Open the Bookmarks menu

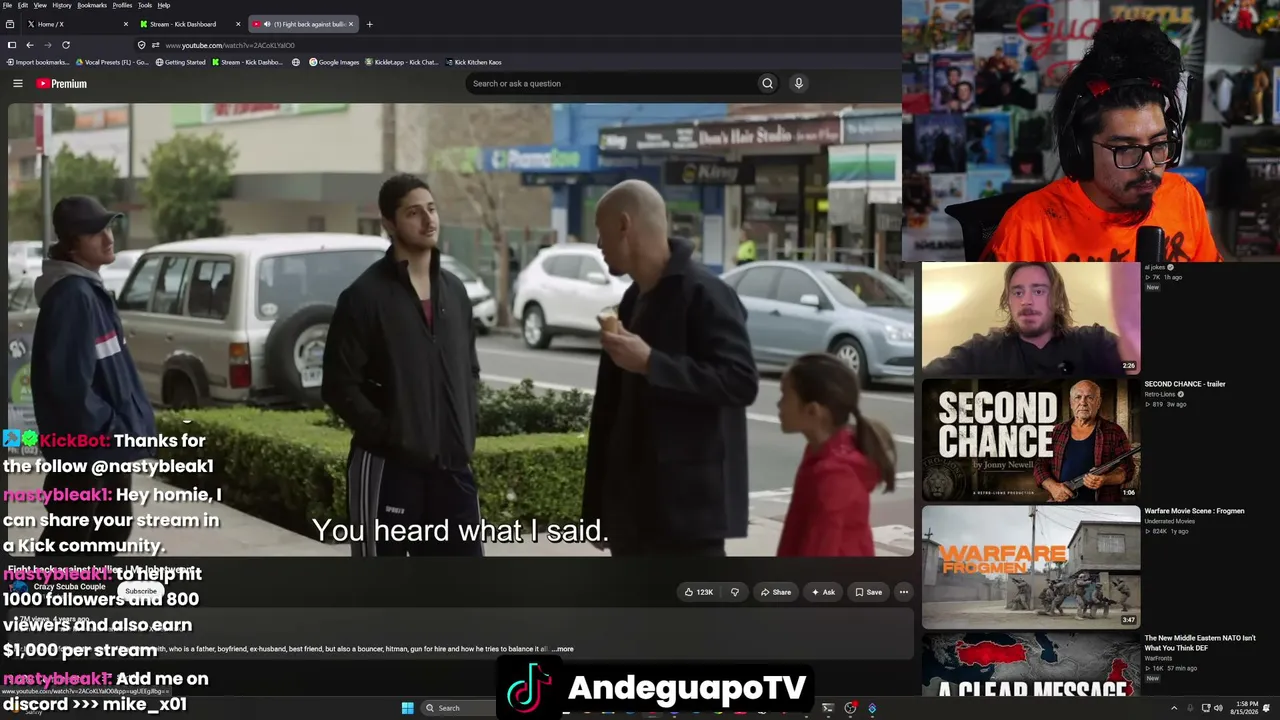[92, 5]
